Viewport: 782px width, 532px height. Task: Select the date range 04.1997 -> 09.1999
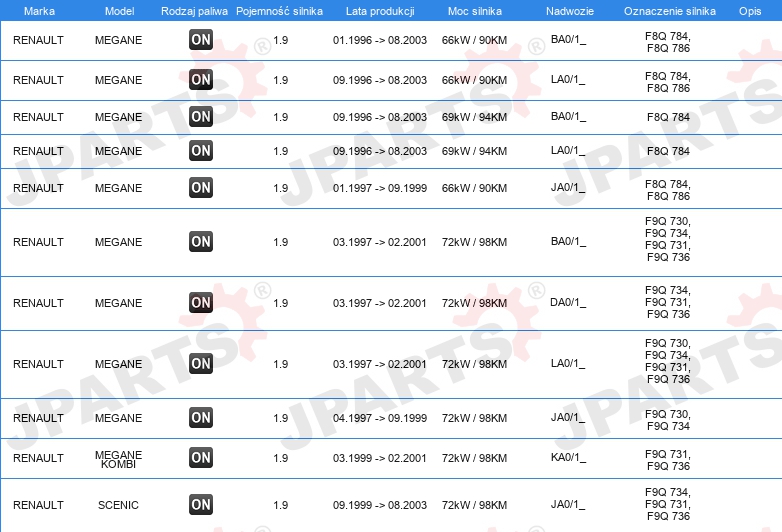tap(380, 418)
